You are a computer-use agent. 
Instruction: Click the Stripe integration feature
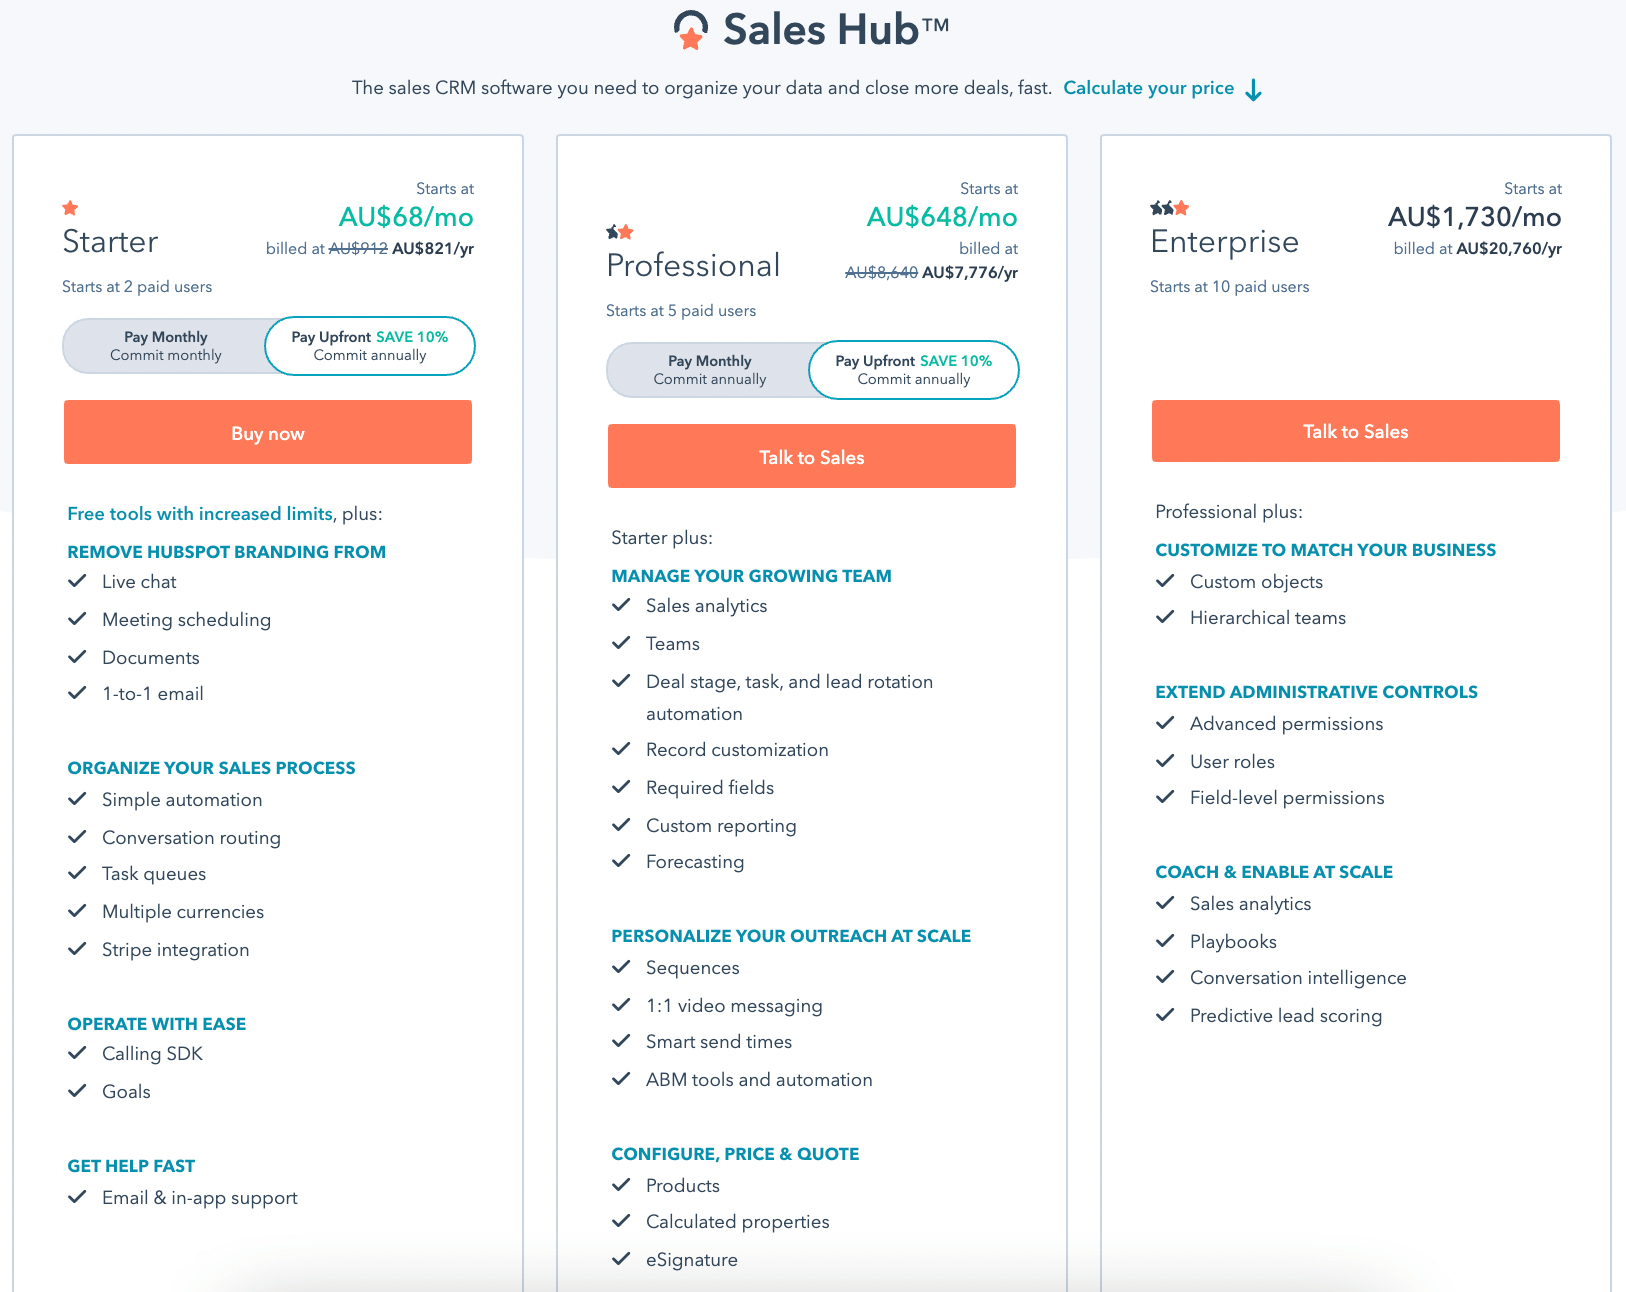click(x=176, y=950)
